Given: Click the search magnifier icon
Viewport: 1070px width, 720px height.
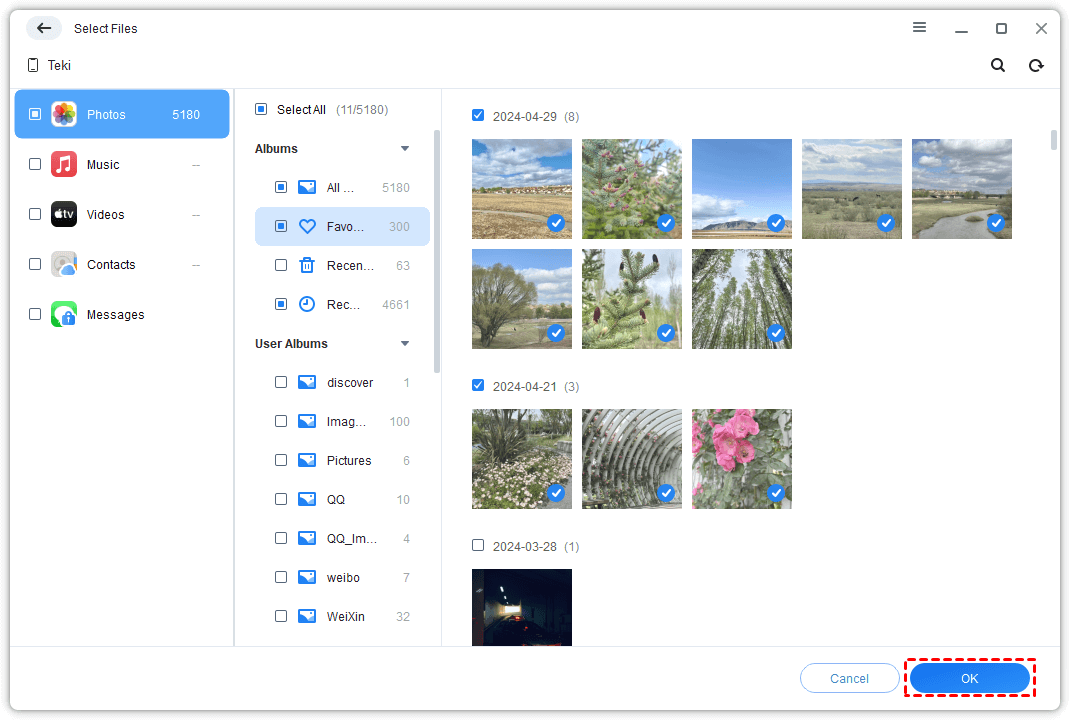Looking at the screenshot, I should [x=997, y=65].
